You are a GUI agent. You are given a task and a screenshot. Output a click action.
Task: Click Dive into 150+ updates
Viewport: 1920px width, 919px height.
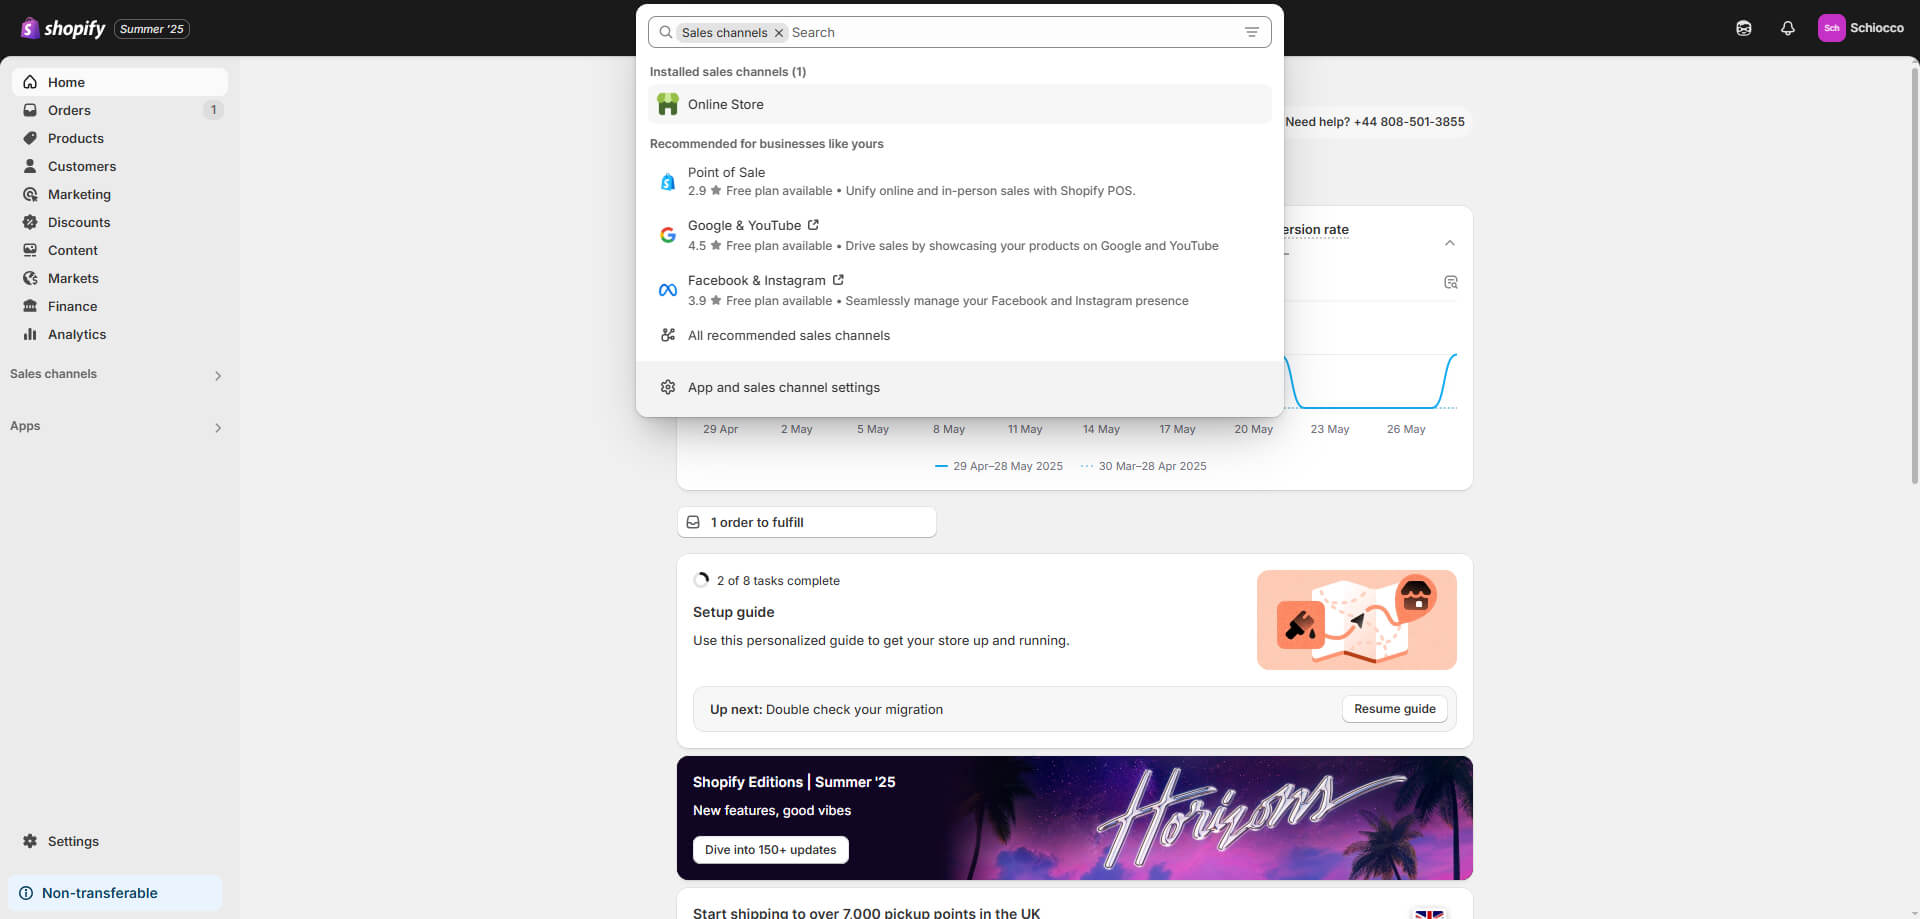[770, 850]
